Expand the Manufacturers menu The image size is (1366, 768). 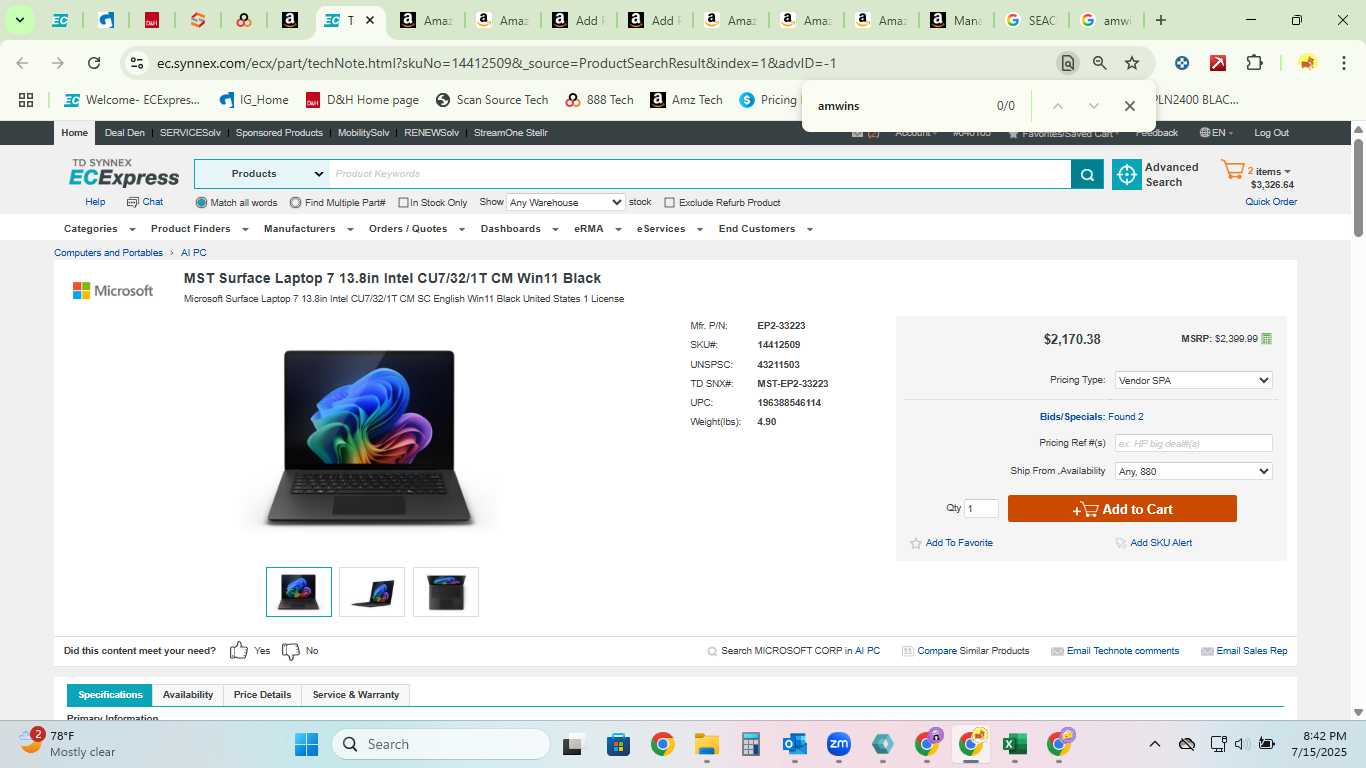click(308, 229)
